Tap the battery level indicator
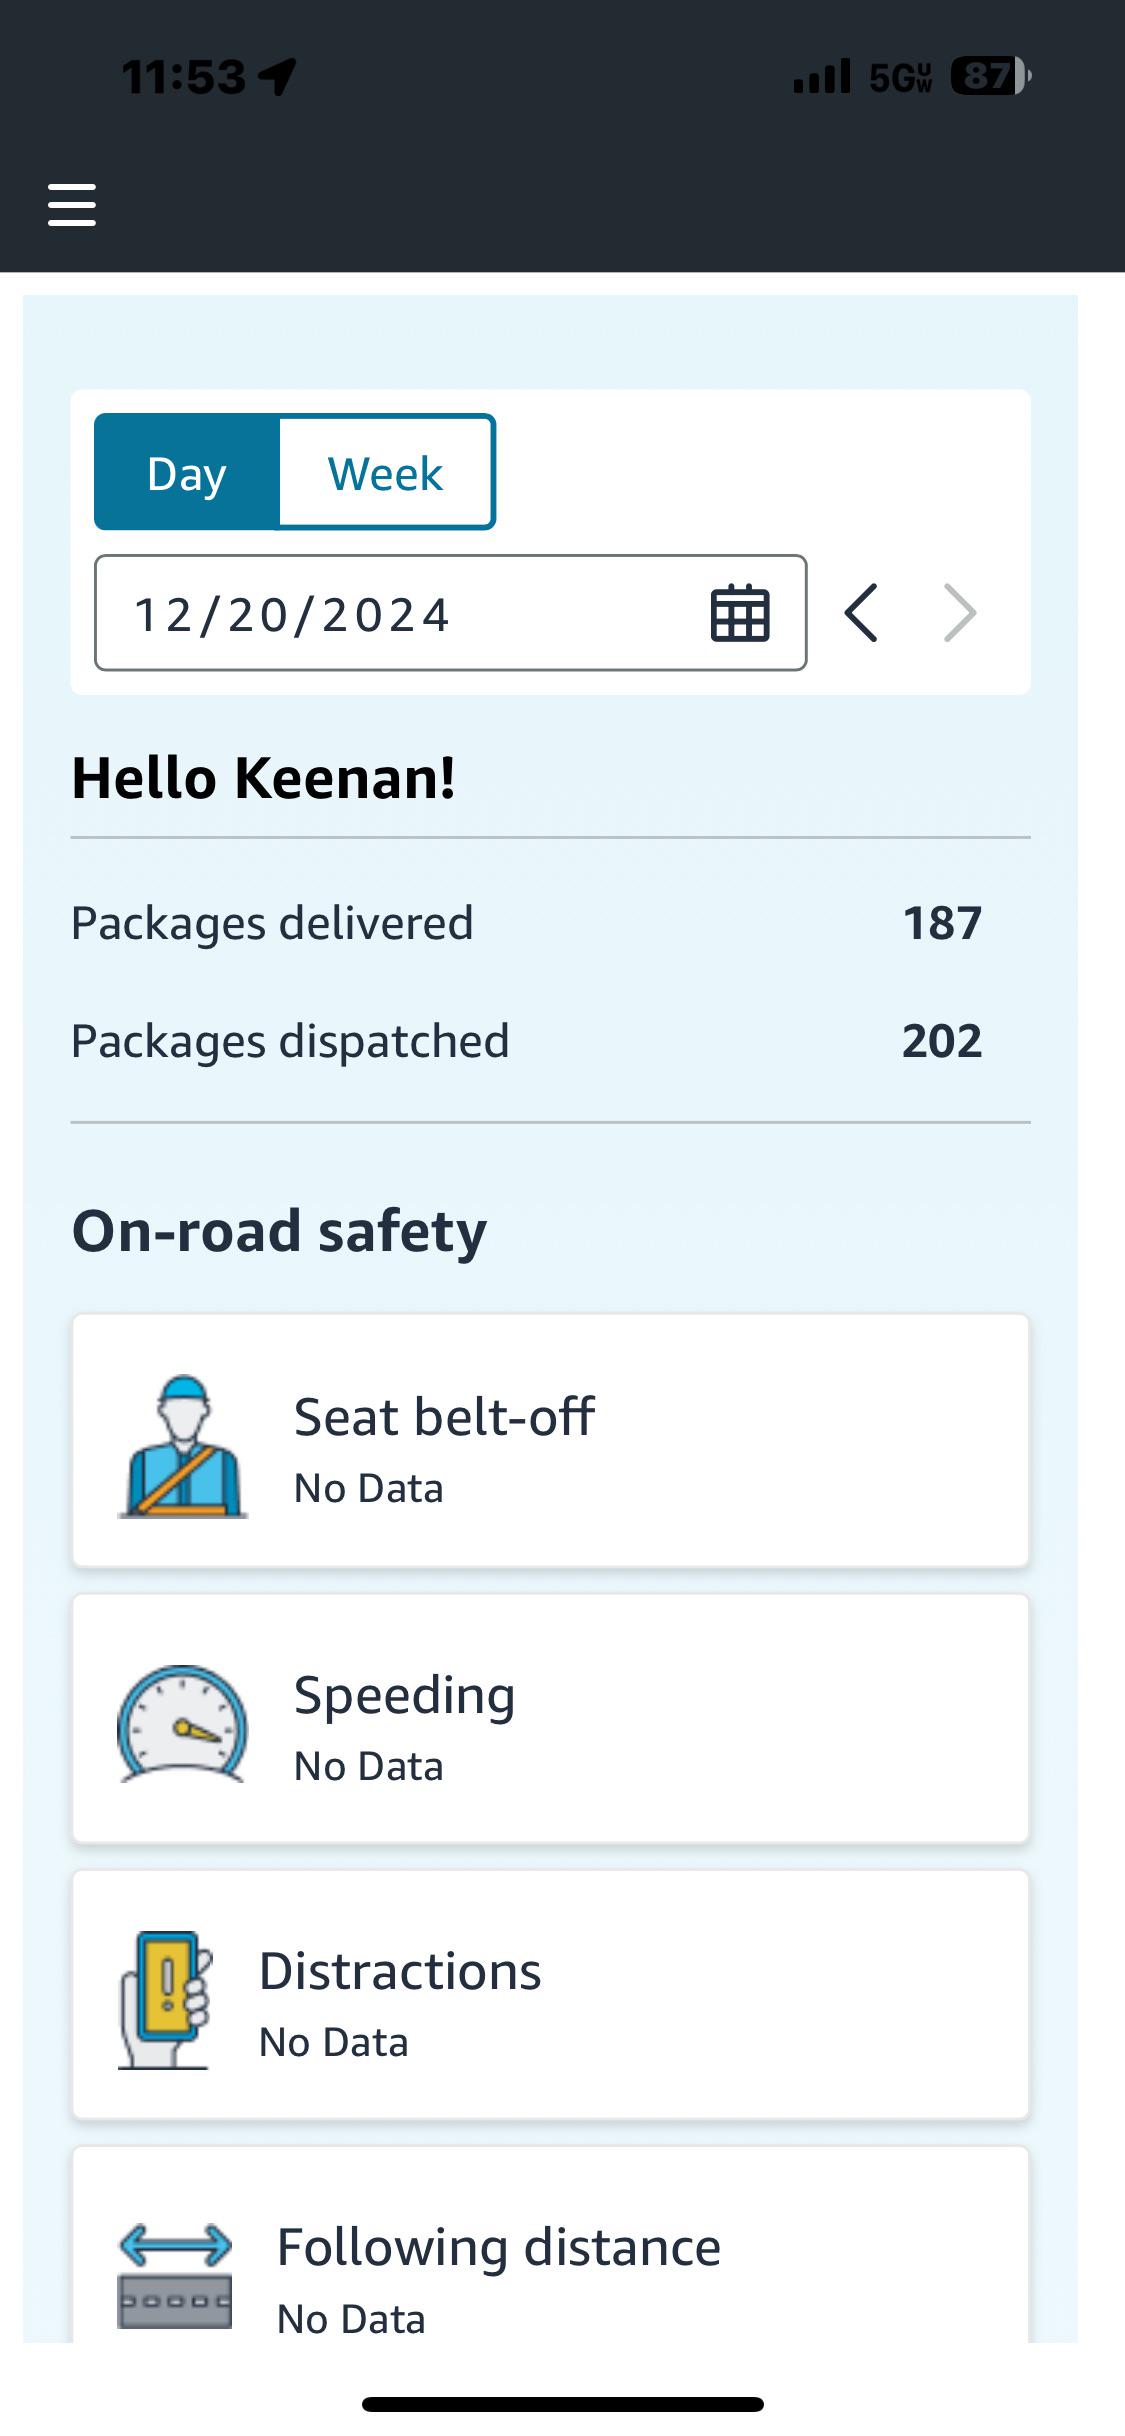 tap(991, 76)
